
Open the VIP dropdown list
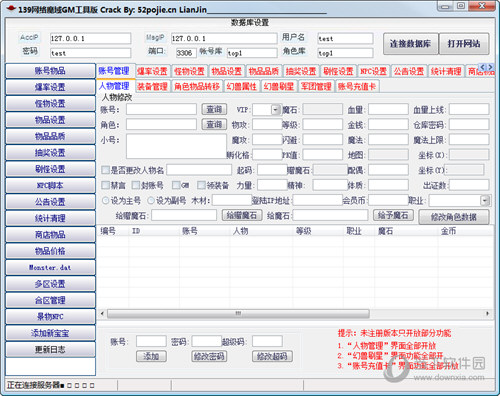[x=275, y=109]
